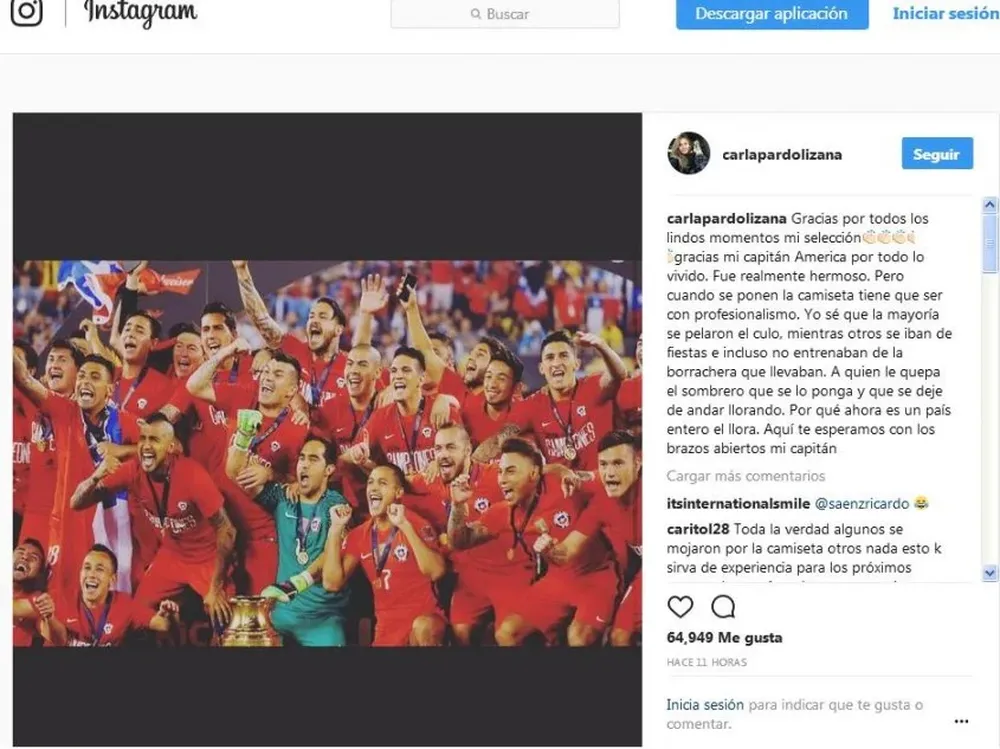Click the comments scrollbar down arrow
Image resolution: width=1000 pixels, height=749 pixels.
coord(990,573)
